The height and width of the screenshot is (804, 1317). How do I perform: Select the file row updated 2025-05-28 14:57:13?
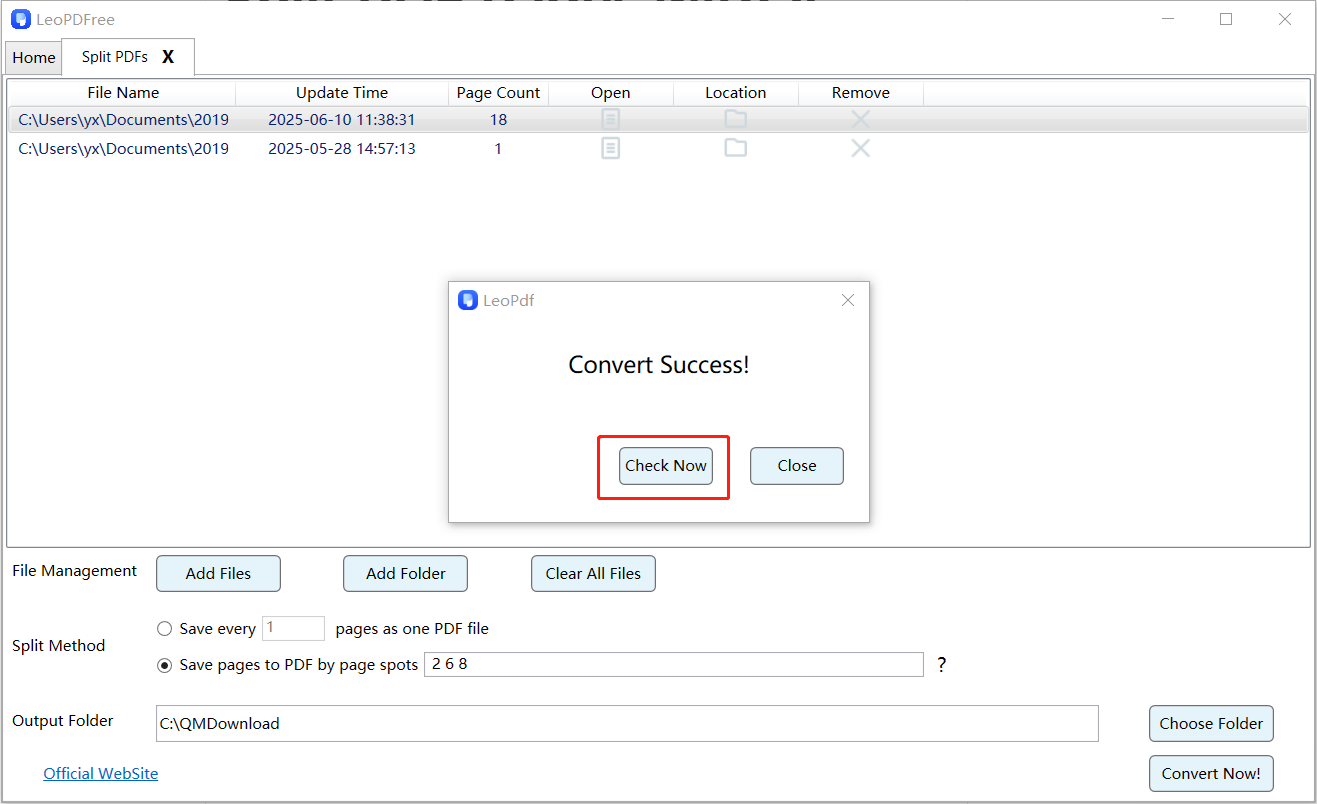coord(658,149)
